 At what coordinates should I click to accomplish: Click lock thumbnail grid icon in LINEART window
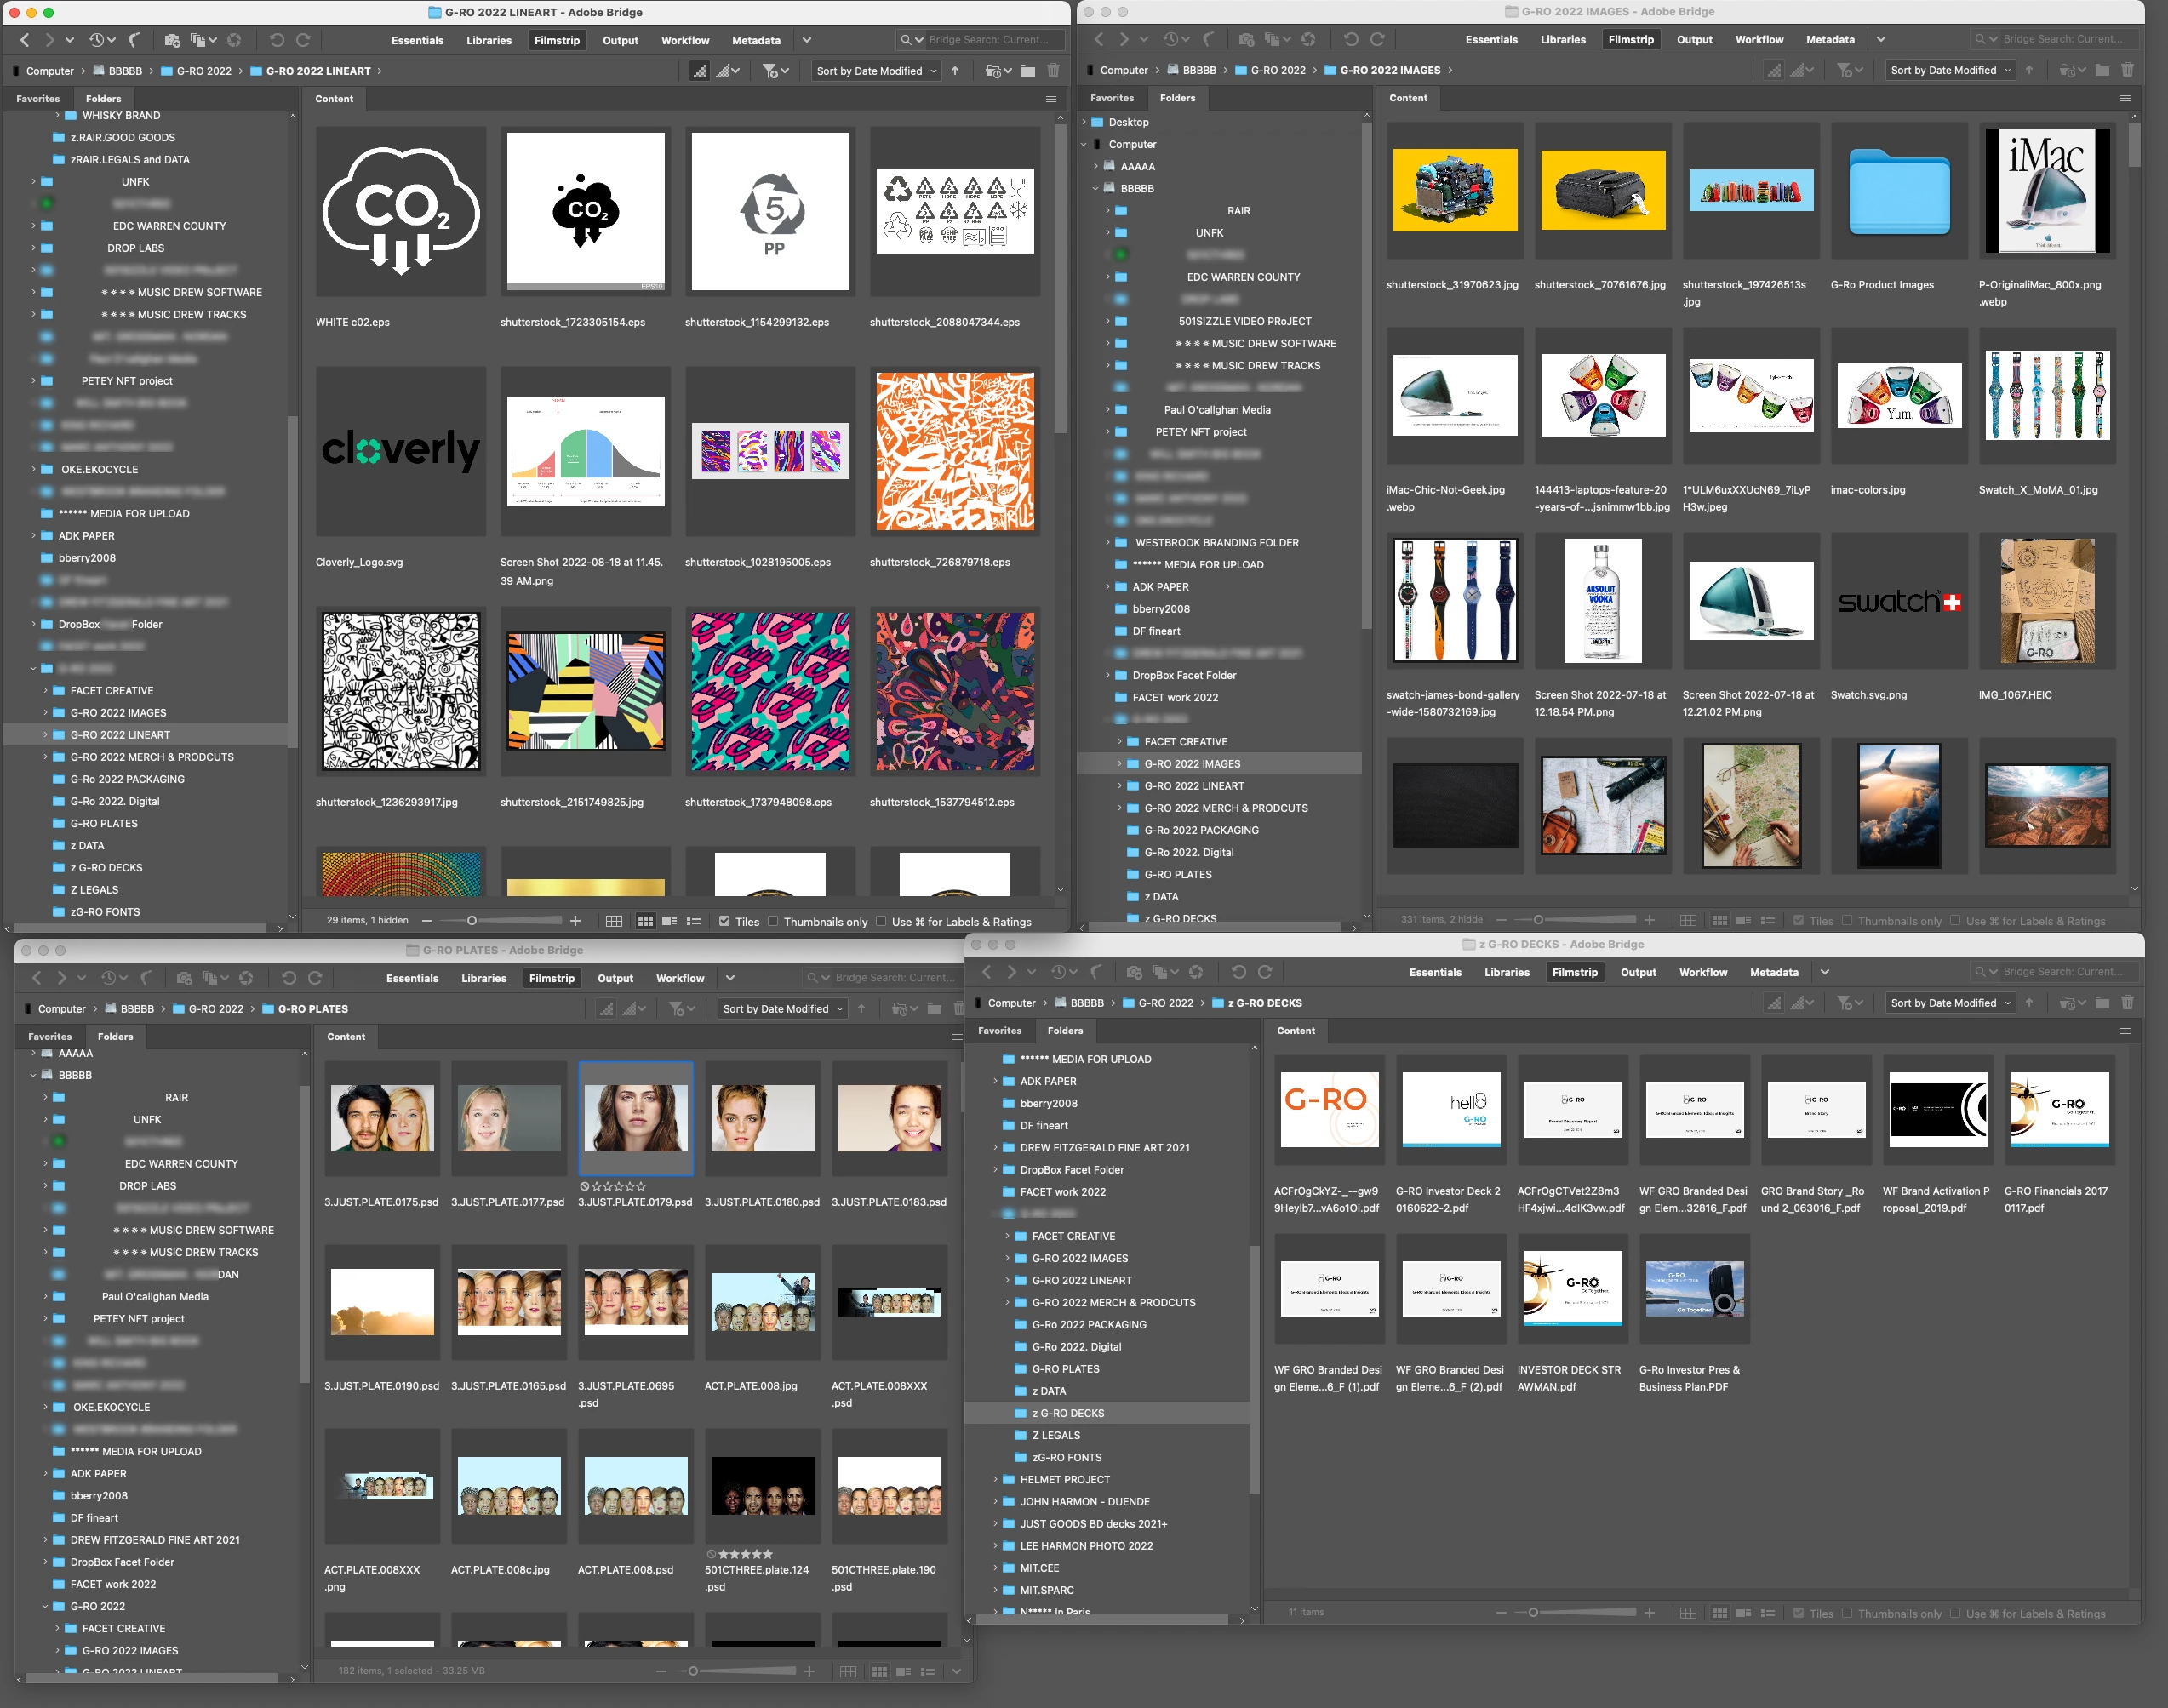[x=614, y=921]
